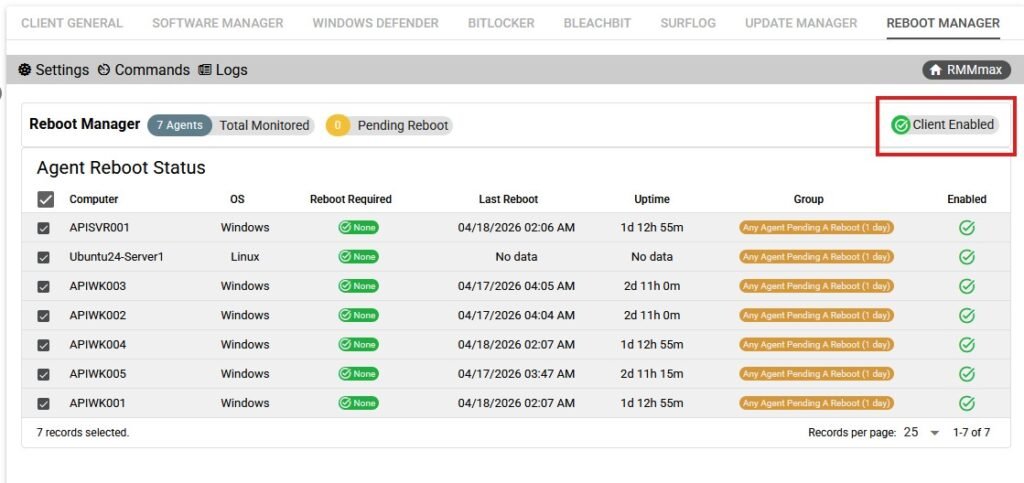The width and height of the screenshot is (1024, 483).
Task: Click the None reboot badge for APIWK003
Action: [358, 286]
